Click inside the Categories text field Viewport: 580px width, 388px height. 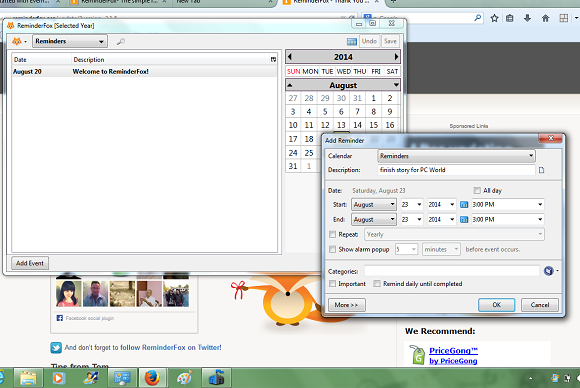(x=452, y=271)
